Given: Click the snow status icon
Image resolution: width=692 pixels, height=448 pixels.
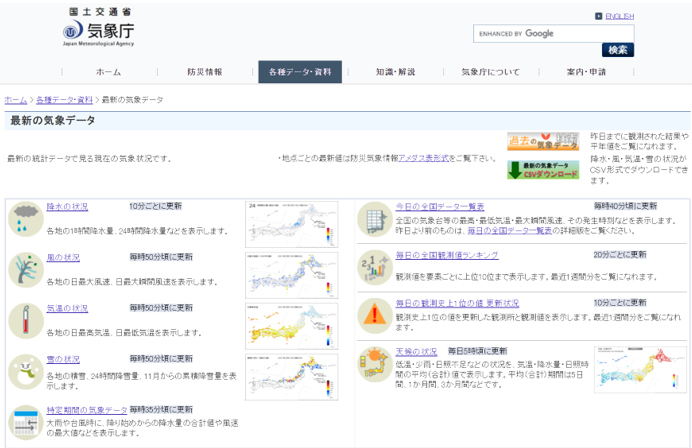Looking at the screenshot, I should tap(23, 371).
